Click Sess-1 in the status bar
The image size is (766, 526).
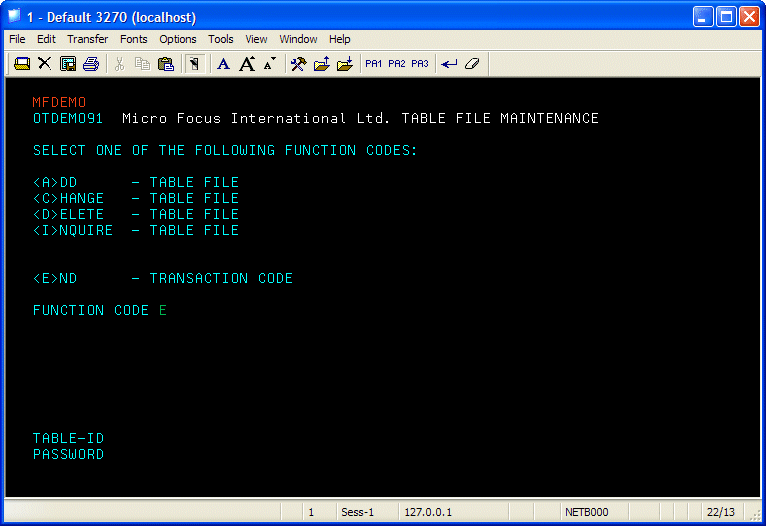pos(358,512)
